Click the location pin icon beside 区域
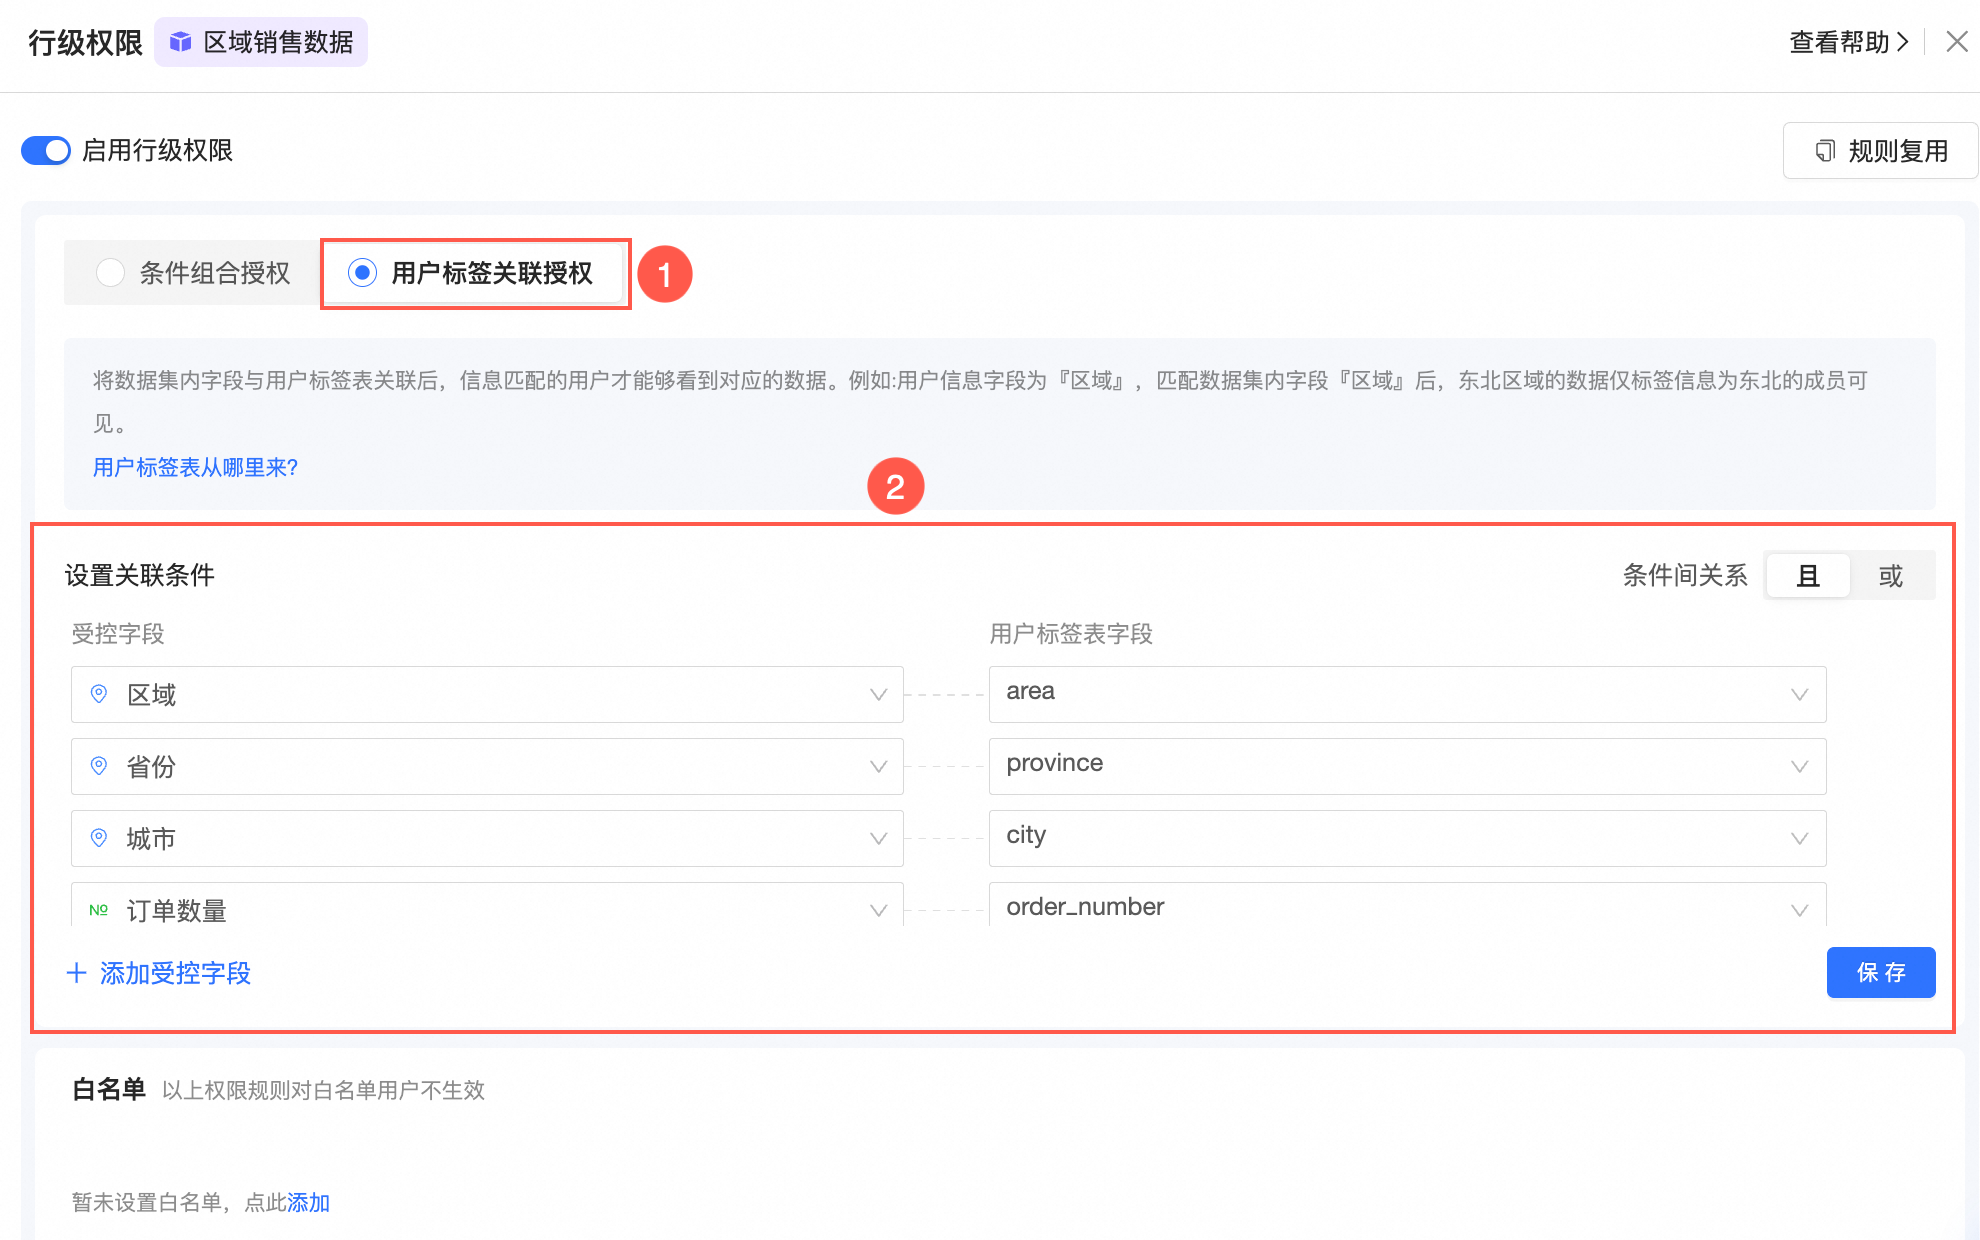 click(99, 694)
